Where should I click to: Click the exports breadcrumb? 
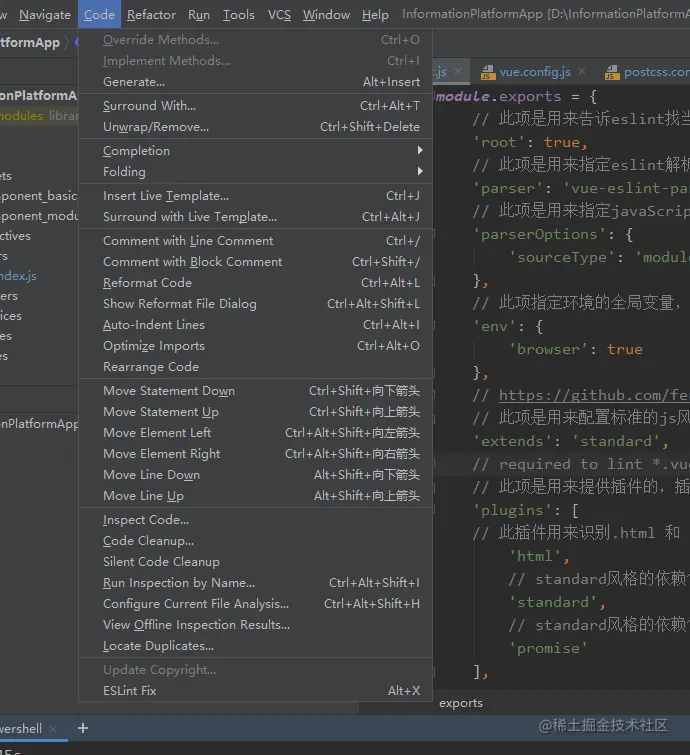pos(461,703)
